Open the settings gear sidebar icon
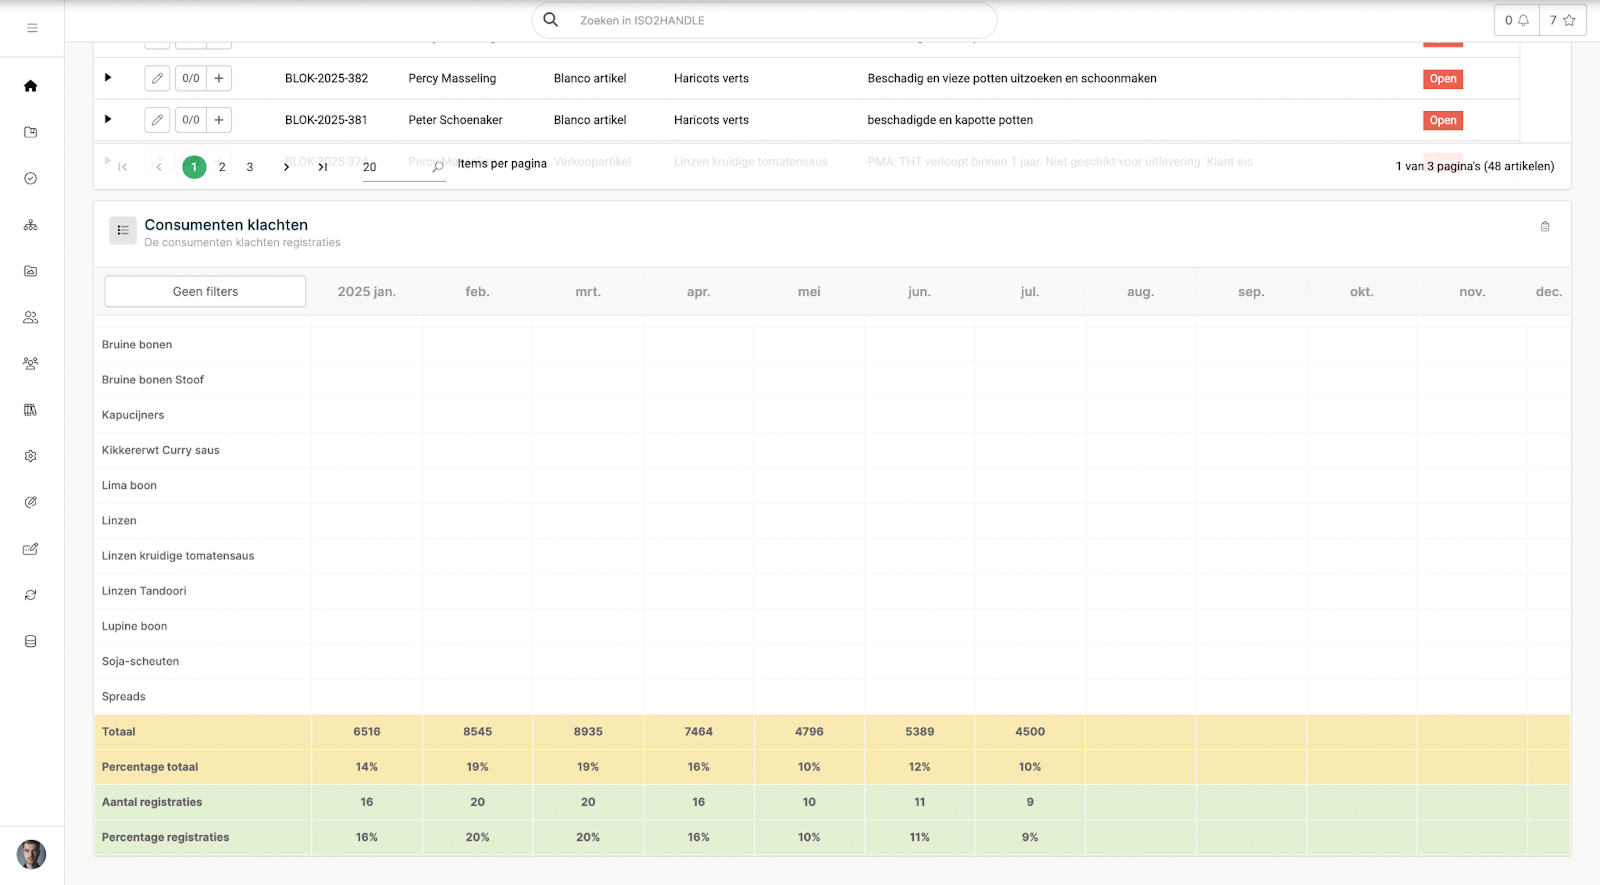Screen dimensions: 1600x885 tap(31, 456)
